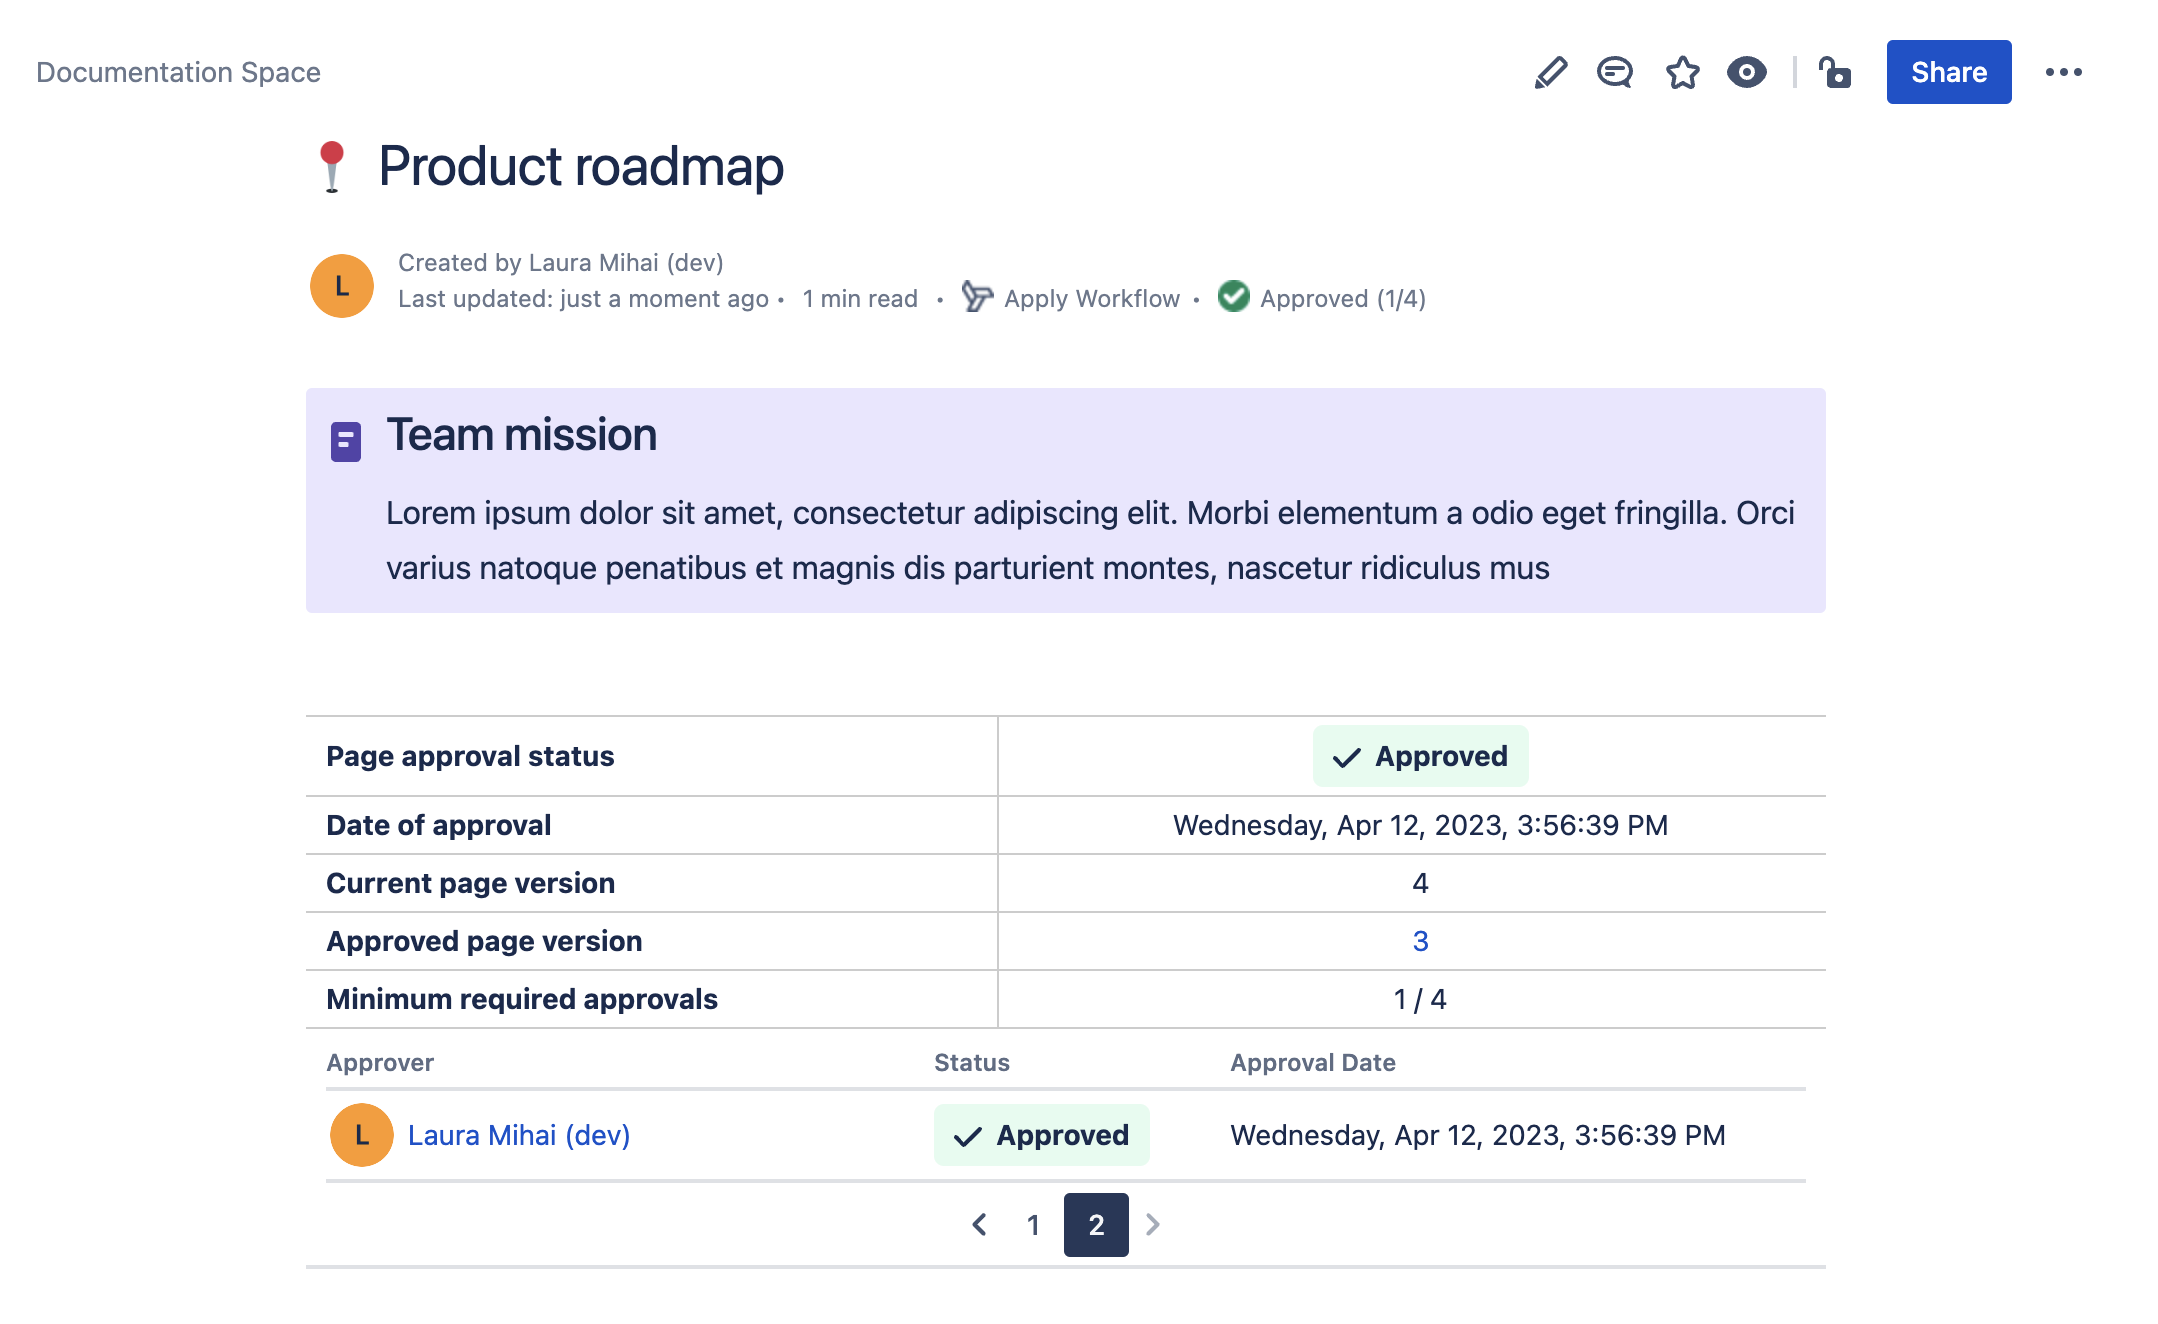Open Laura Mihai (dev) approver profile

pos(518,1135)
